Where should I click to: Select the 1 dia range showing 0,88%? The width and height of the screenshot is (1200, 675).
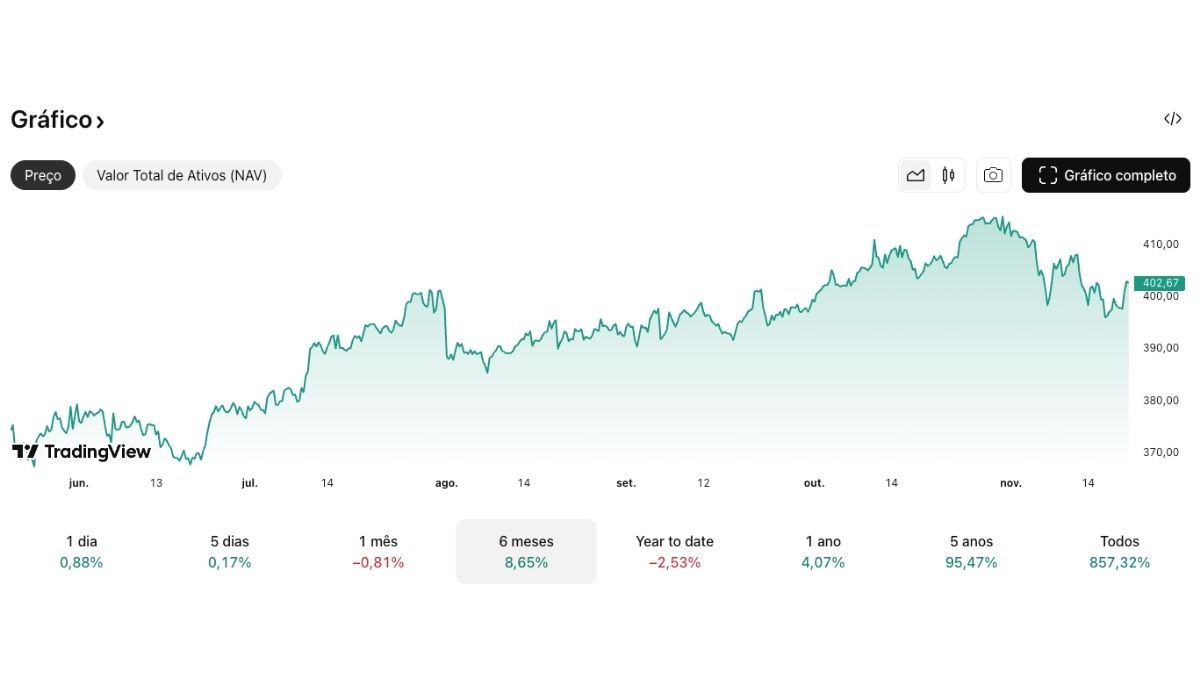point(81,551)
